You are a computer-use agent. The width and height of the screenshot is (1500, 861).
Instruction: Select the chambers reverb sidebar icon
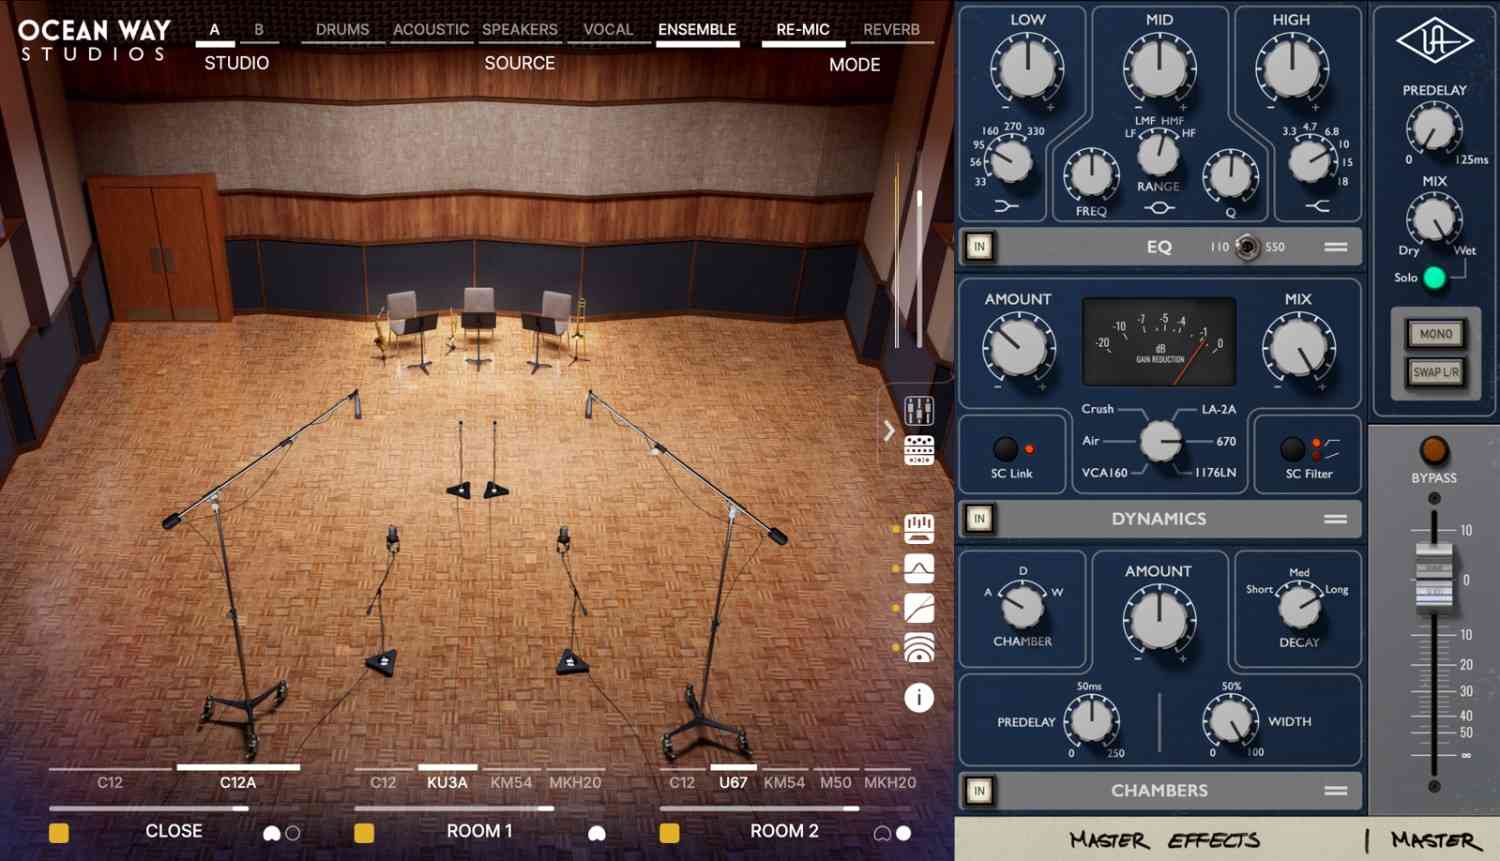point(916,648)
